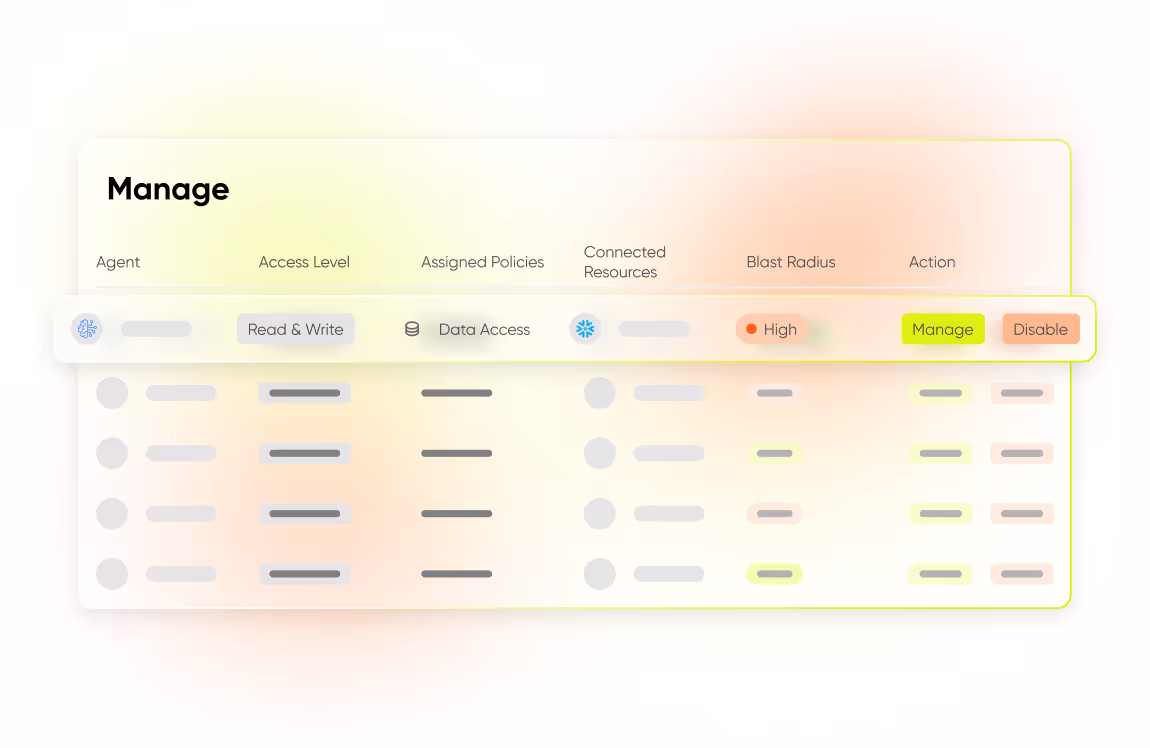This screenshot has height=748, width=1150.
Task: Sort by the Blast Radius column header
Action: pos(790,262)
